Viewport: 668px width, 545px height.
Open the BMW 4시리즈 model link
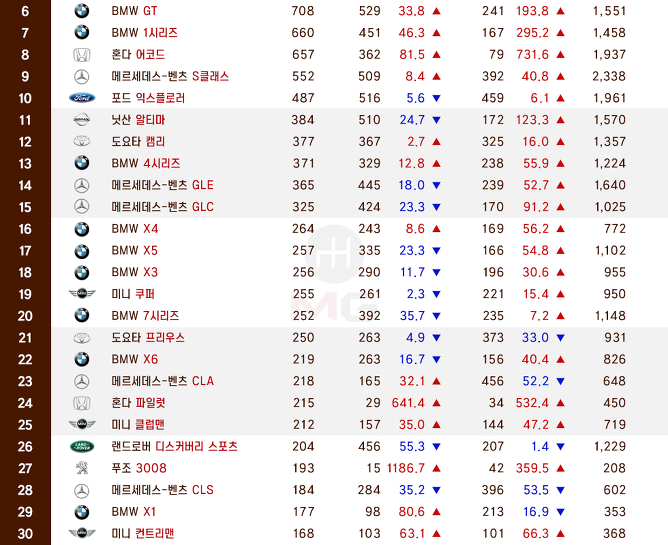click(x=146, y=163)
